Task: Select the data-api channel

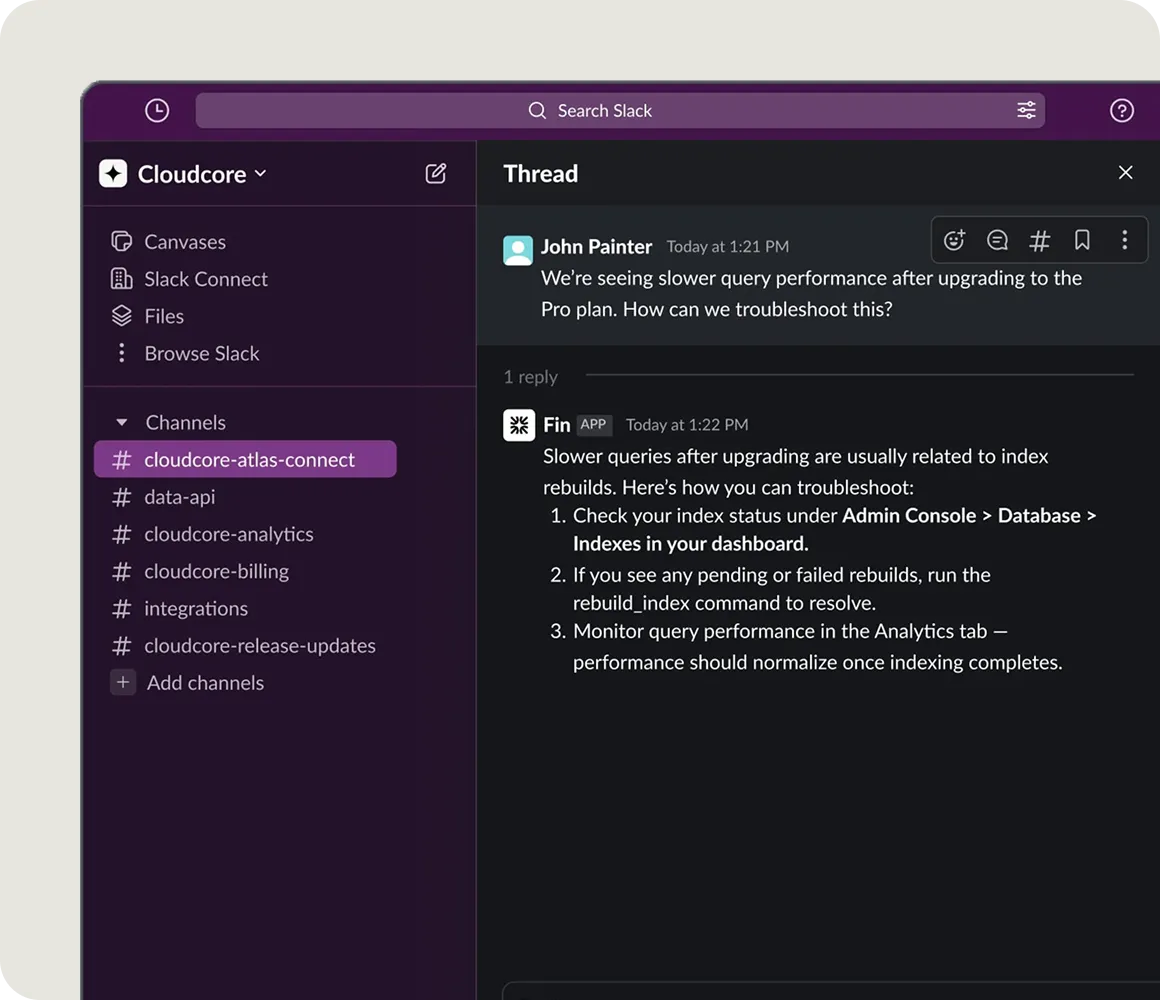Action: pyautogui.click(x=179, y=497)
